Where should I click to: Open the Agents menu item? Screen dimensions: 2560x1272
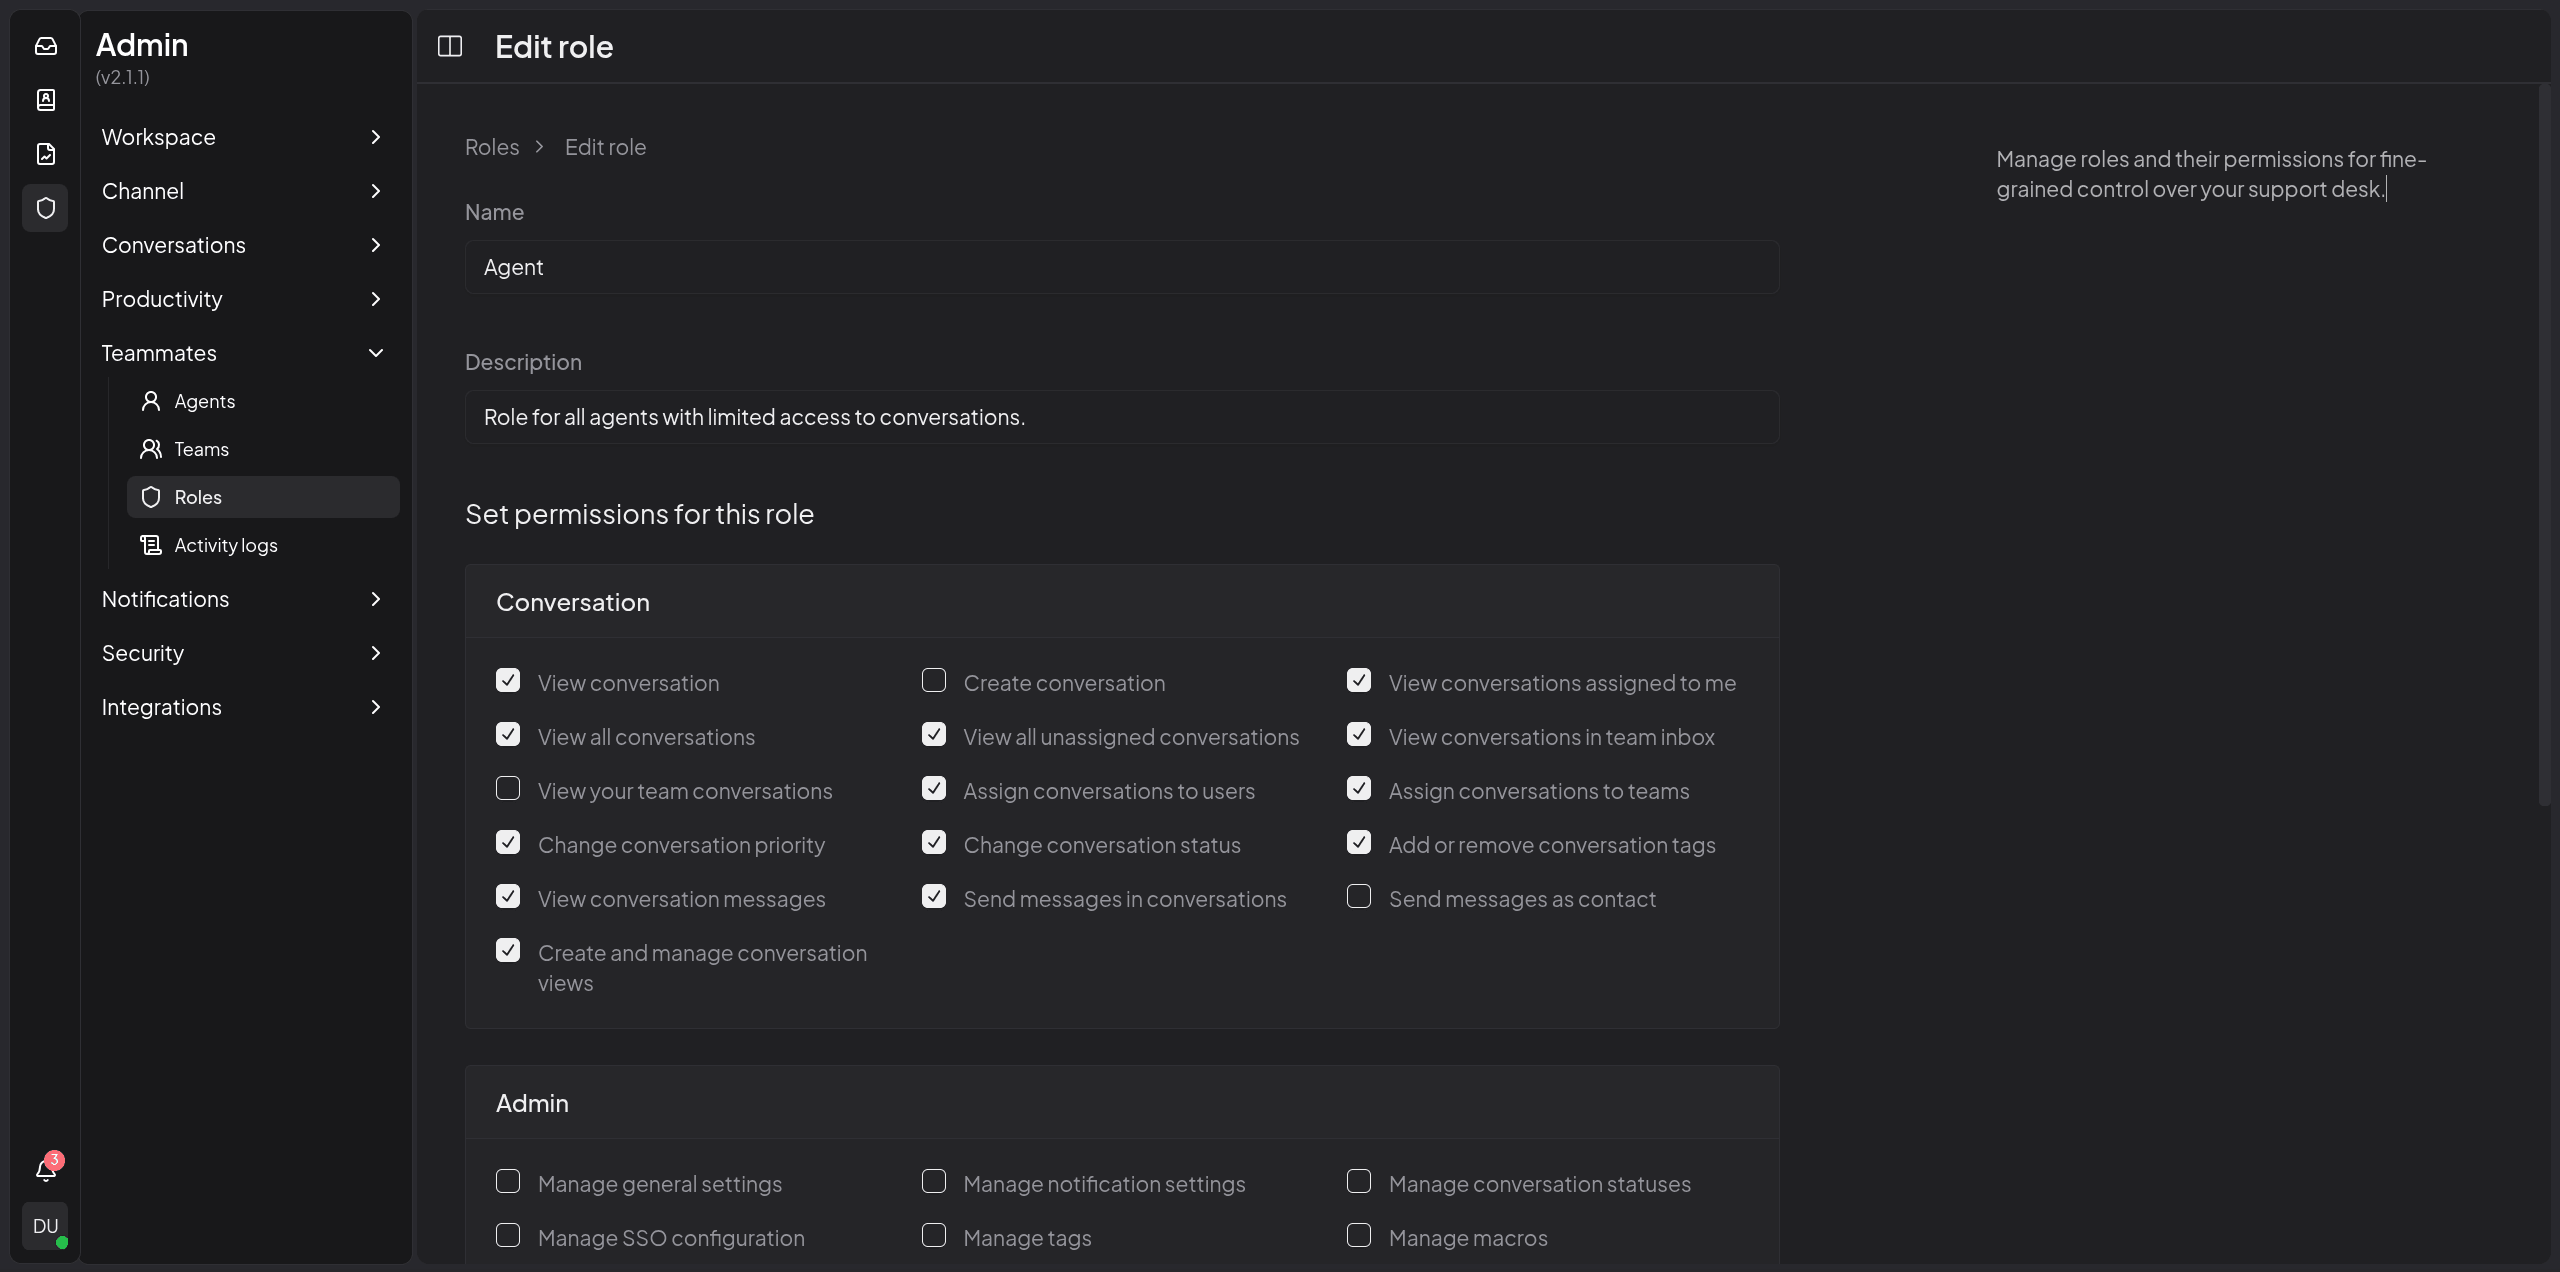point(204,401)
